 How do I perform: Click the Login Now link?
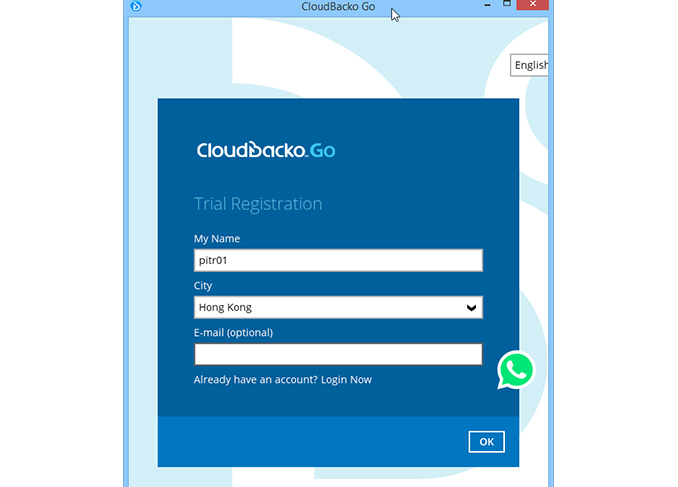tap(346, 380)
